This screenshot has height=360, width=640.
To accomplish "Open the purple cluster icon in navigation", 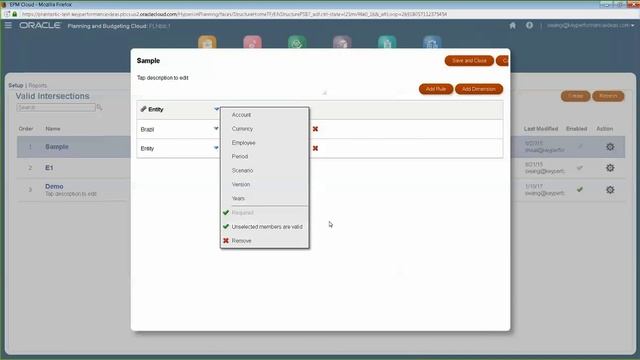I will pyautogui.click(x=342, y=42).
